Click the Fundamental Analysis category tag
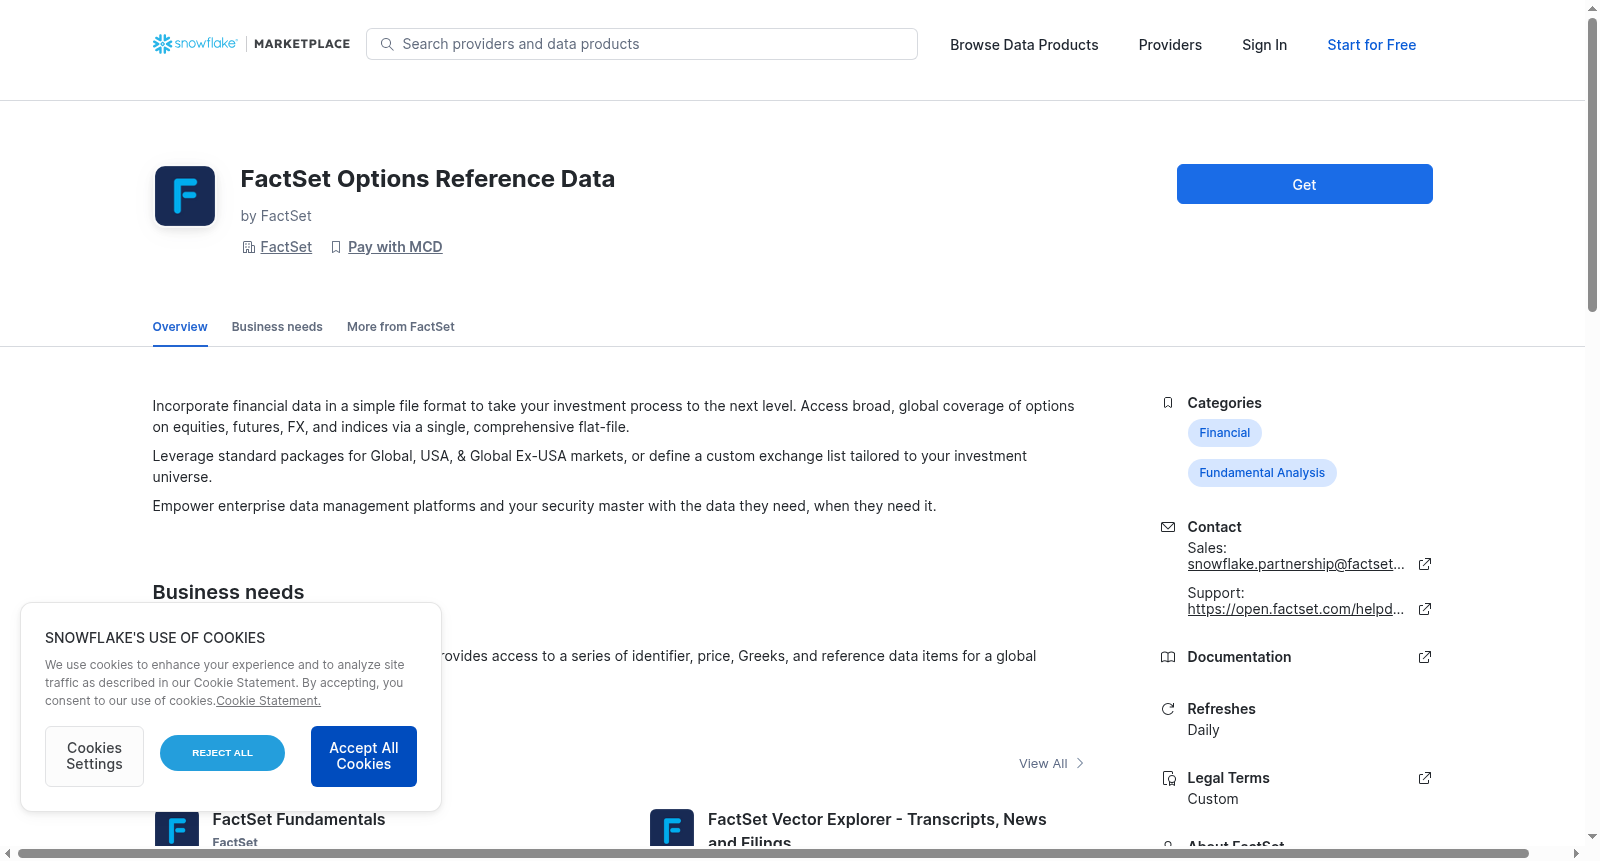 pyautogui.click(x=1262, y=473)
